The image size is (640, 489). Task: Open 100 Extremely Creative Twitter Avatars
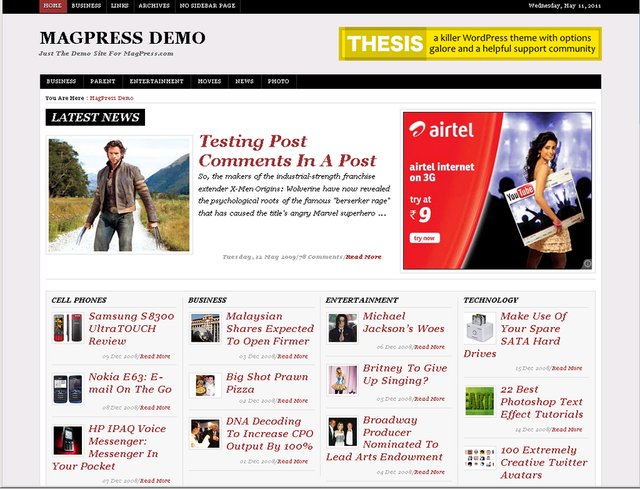[544, 462]
